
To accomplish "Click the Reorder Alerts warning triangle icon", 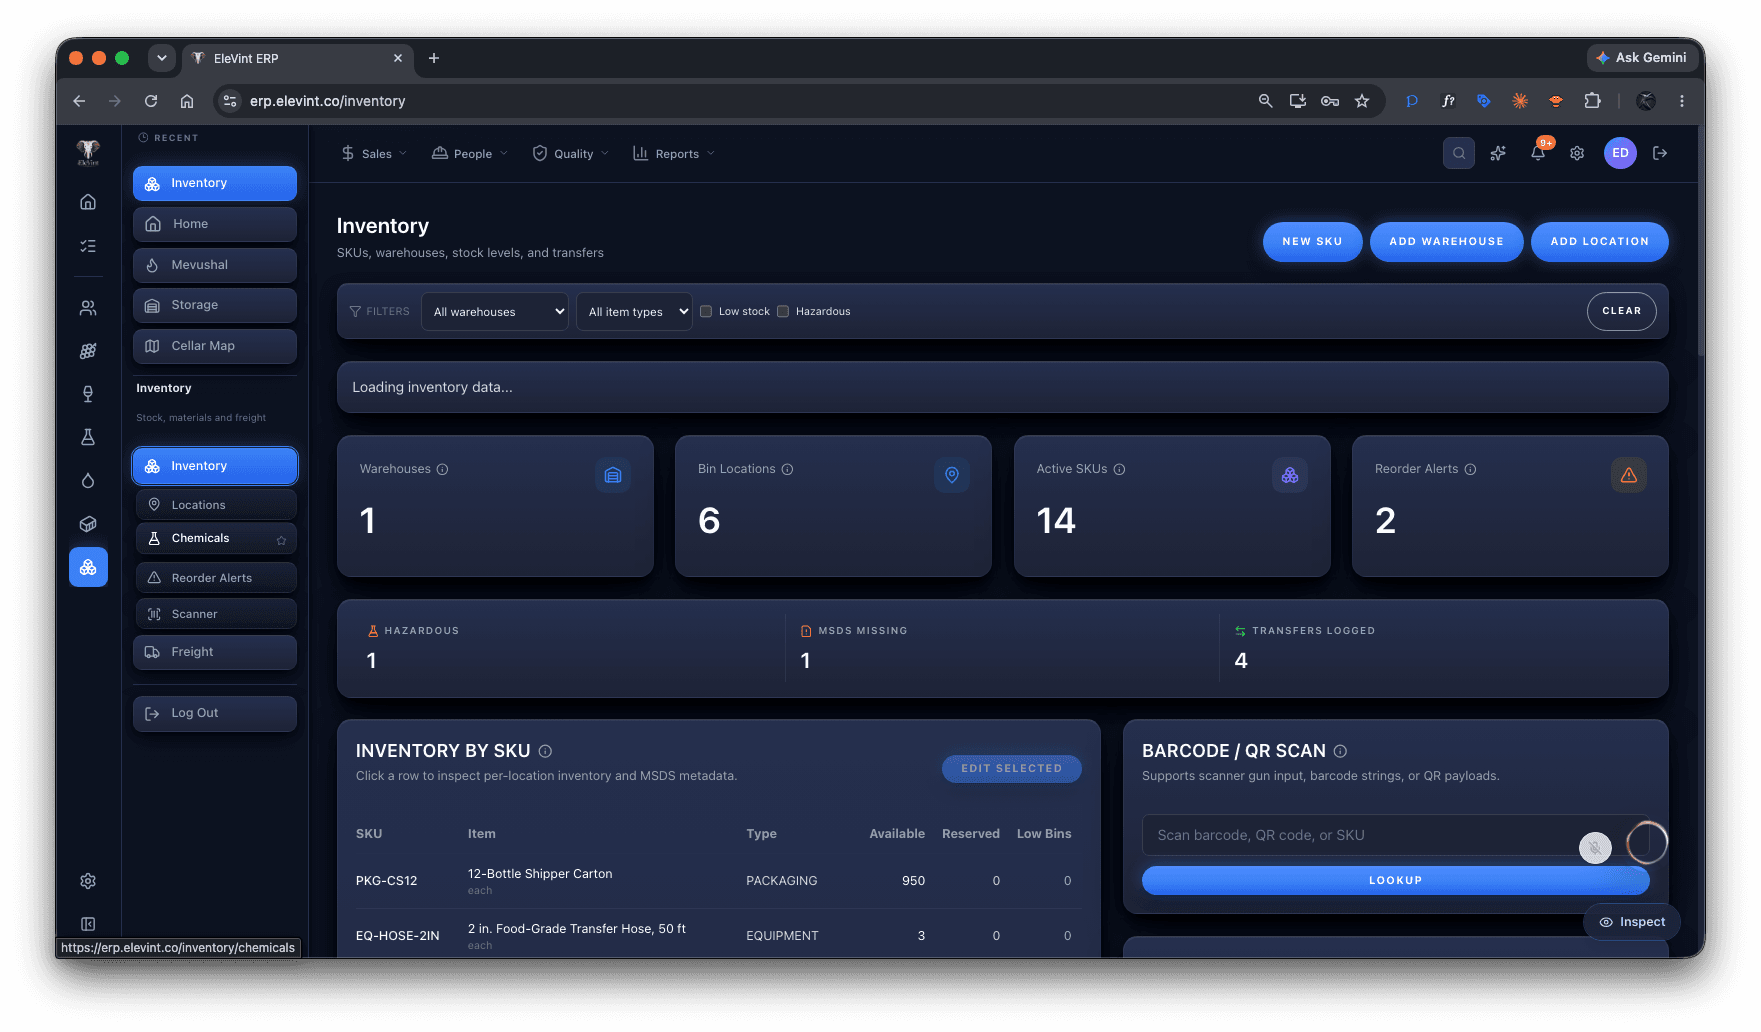I will pos(1629,475).
